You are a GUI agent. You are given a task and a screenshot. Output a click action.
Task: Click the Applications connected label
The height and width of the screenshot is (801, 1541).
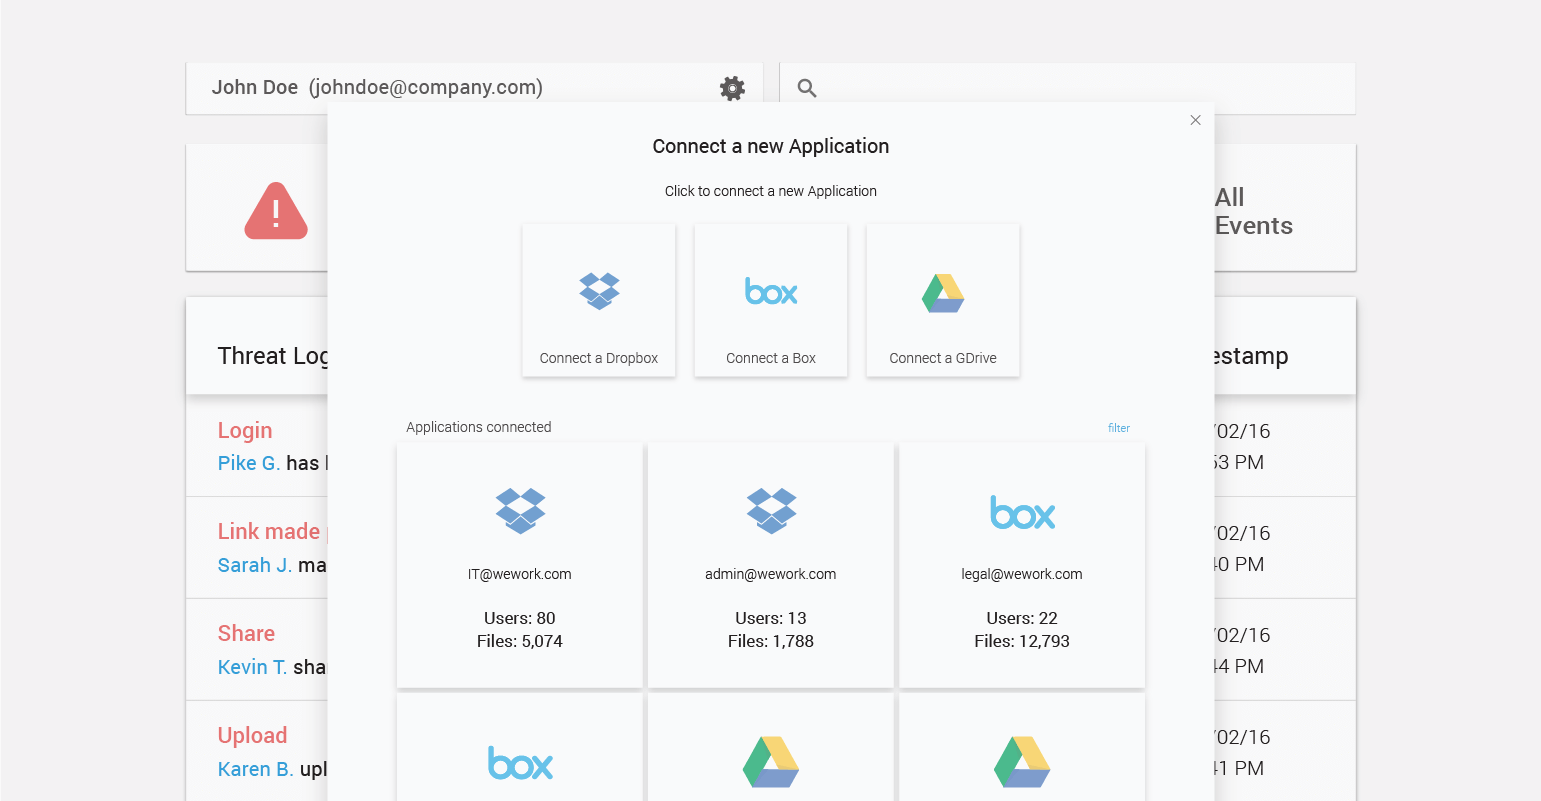pyautogui.click(x=479, y=427)
